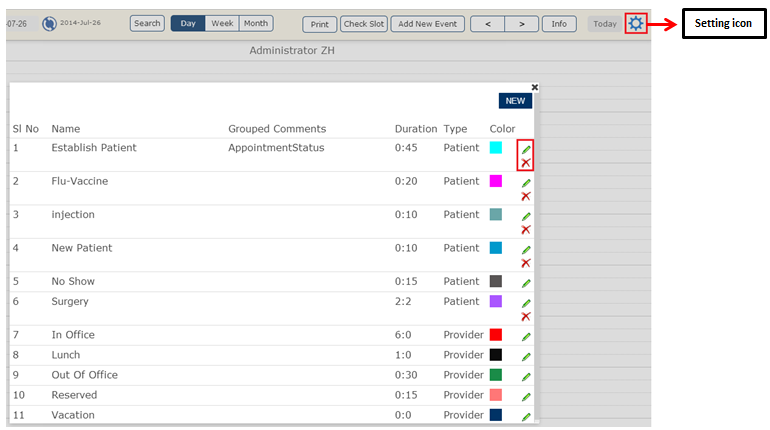This screenshot has height=430, width=770.
Task: Open the calendar settings gear icon
Action: click(635, 23)
